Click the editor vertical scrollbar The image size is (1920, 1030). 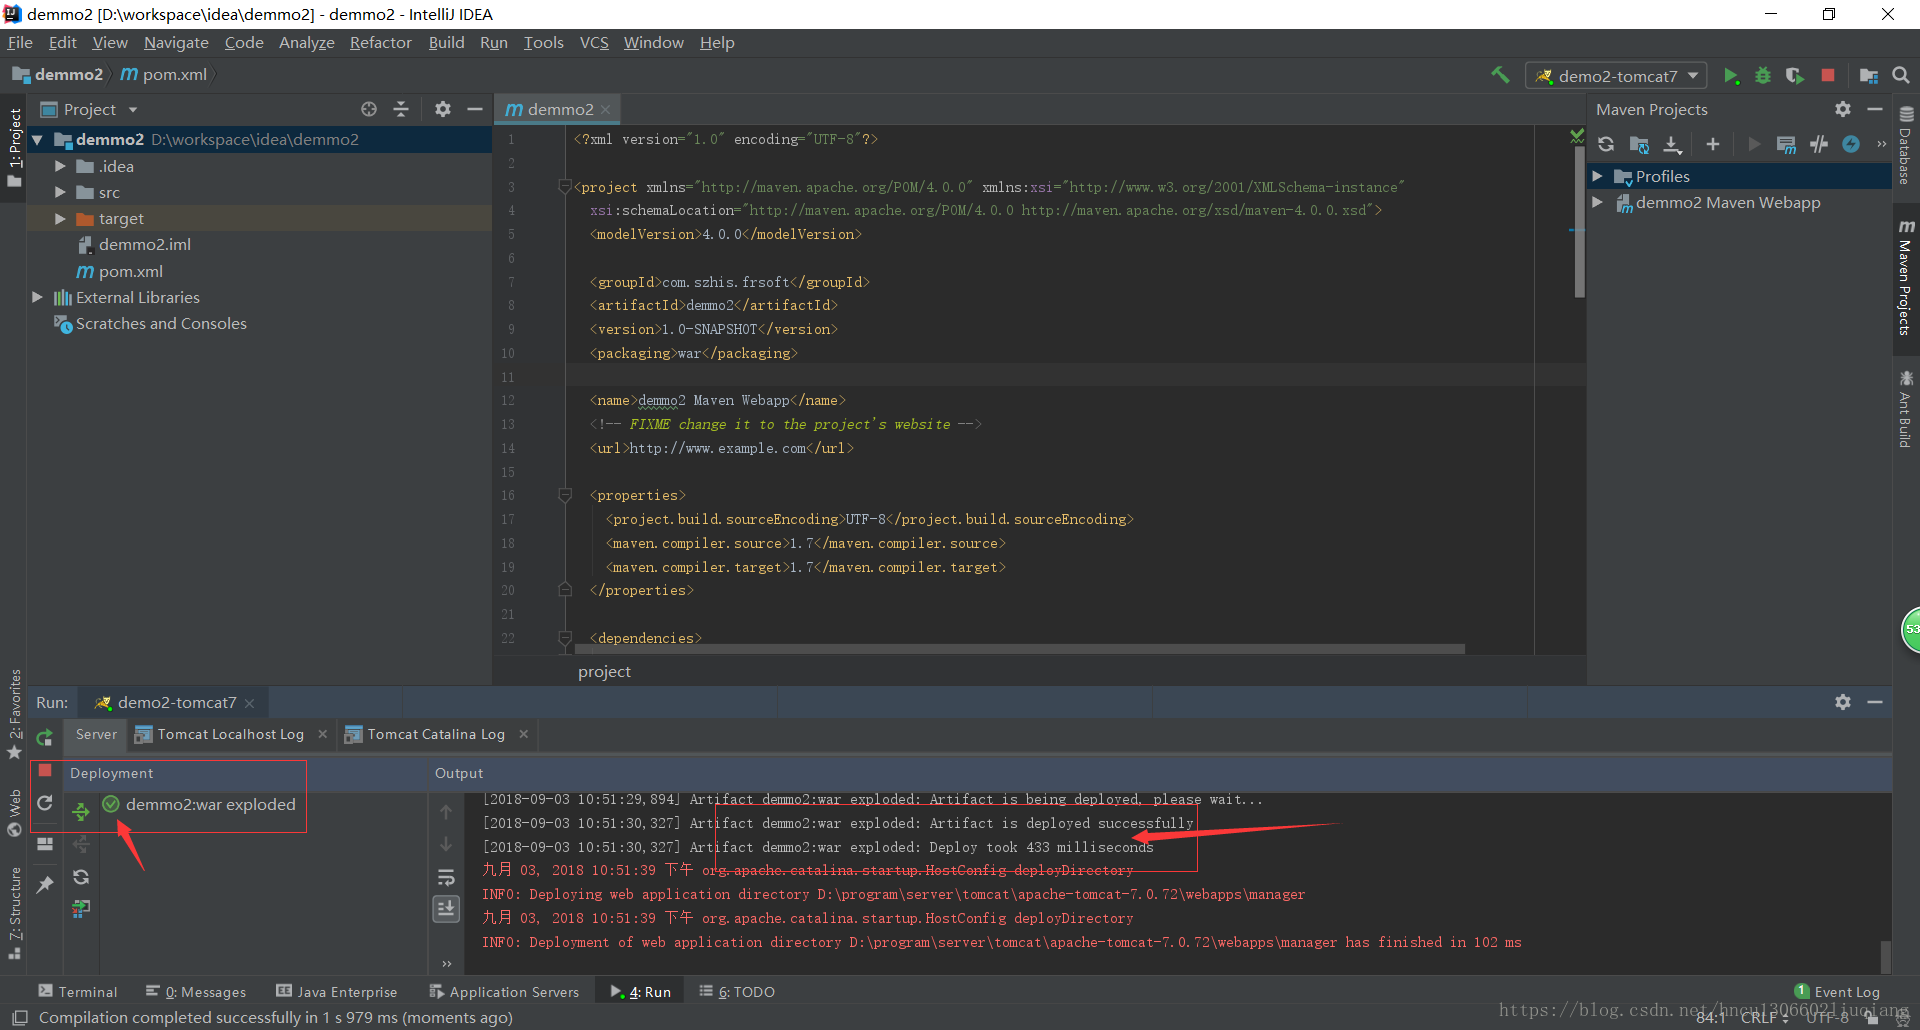1579,222
